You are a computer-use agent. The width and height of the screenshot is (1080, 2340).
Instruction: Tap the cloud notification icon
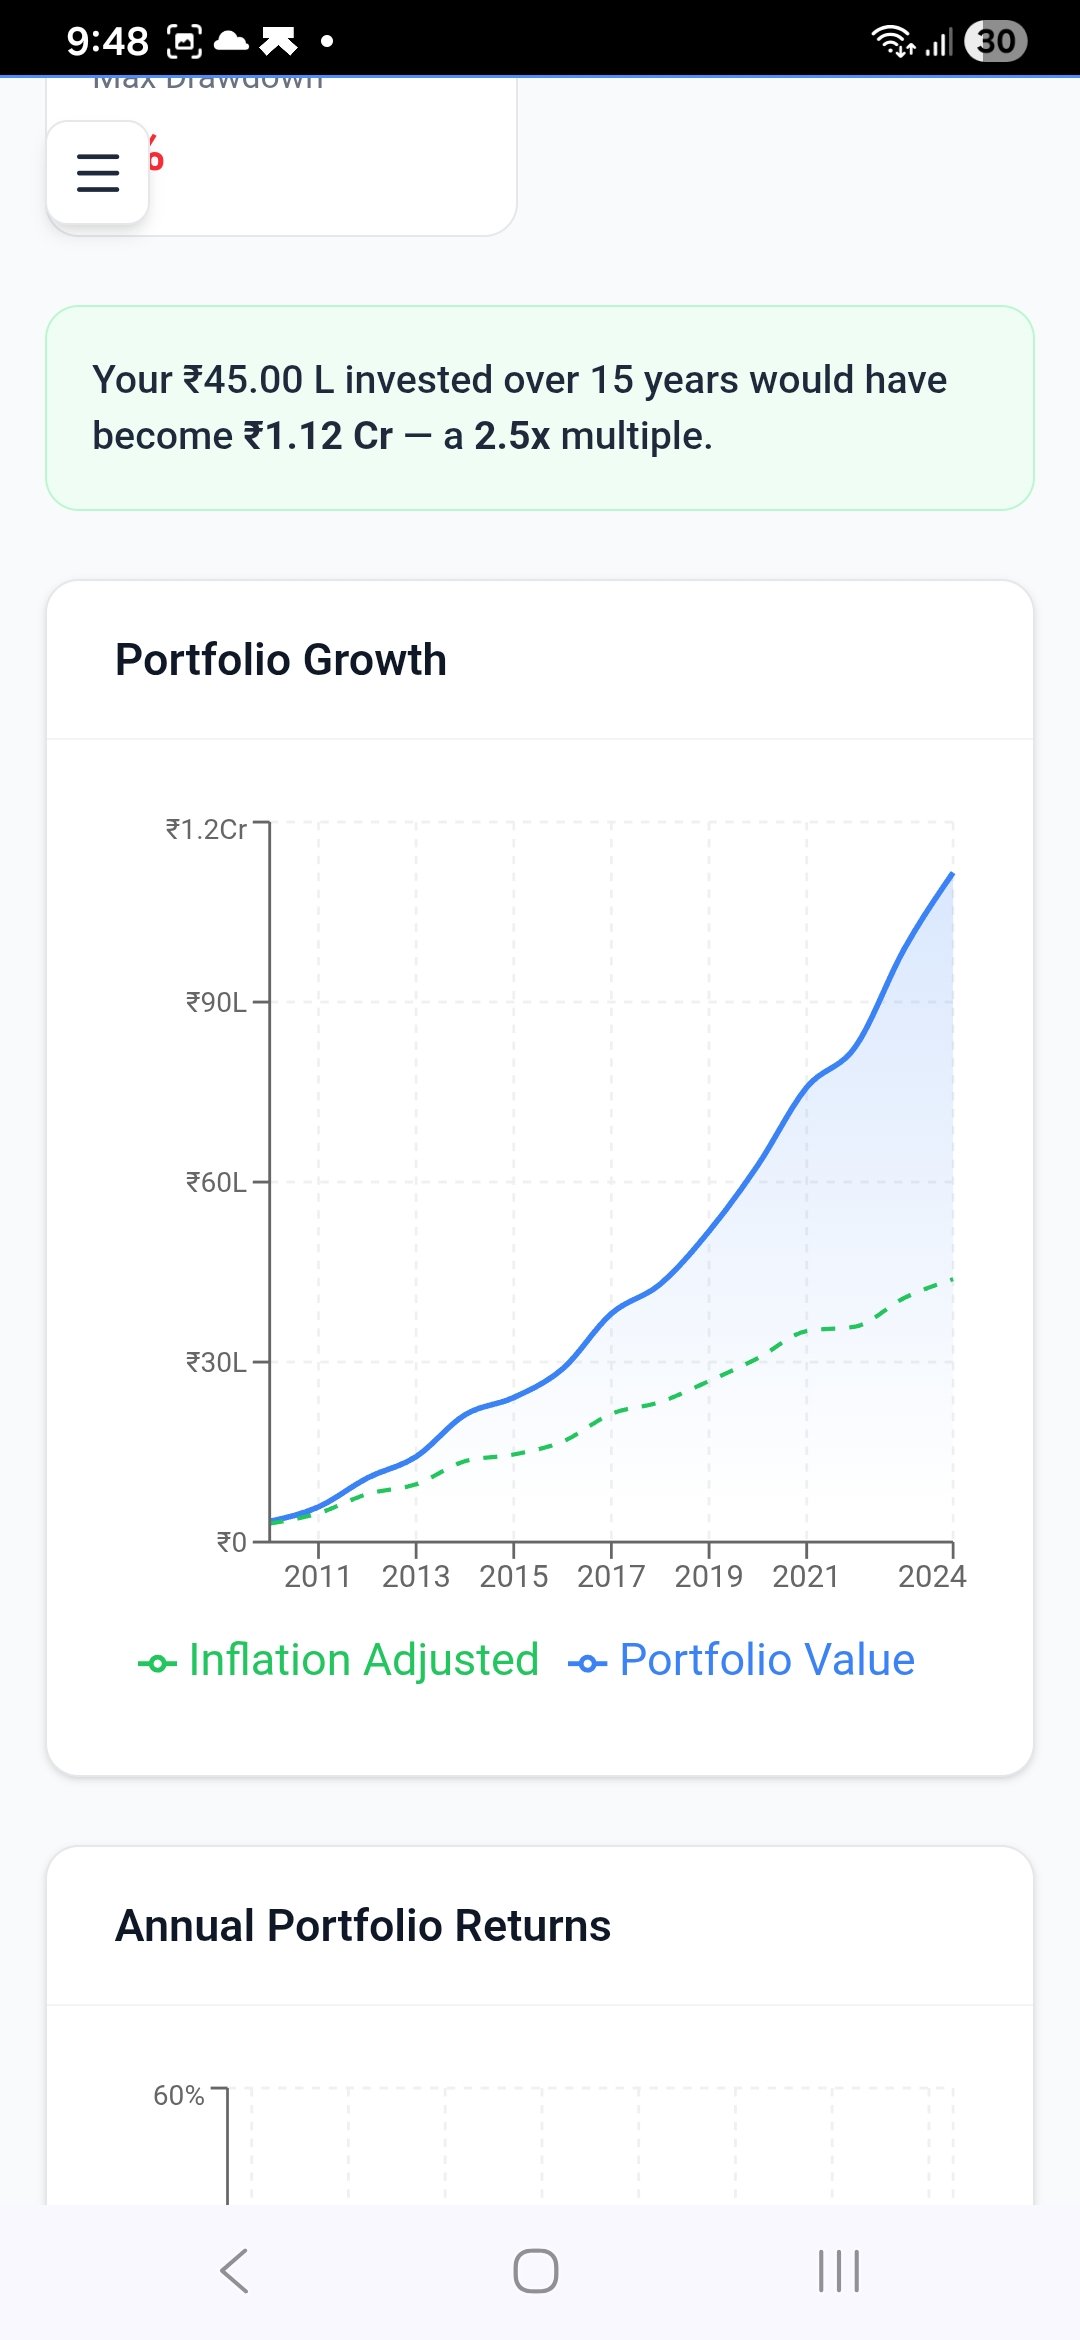(232, 41)
